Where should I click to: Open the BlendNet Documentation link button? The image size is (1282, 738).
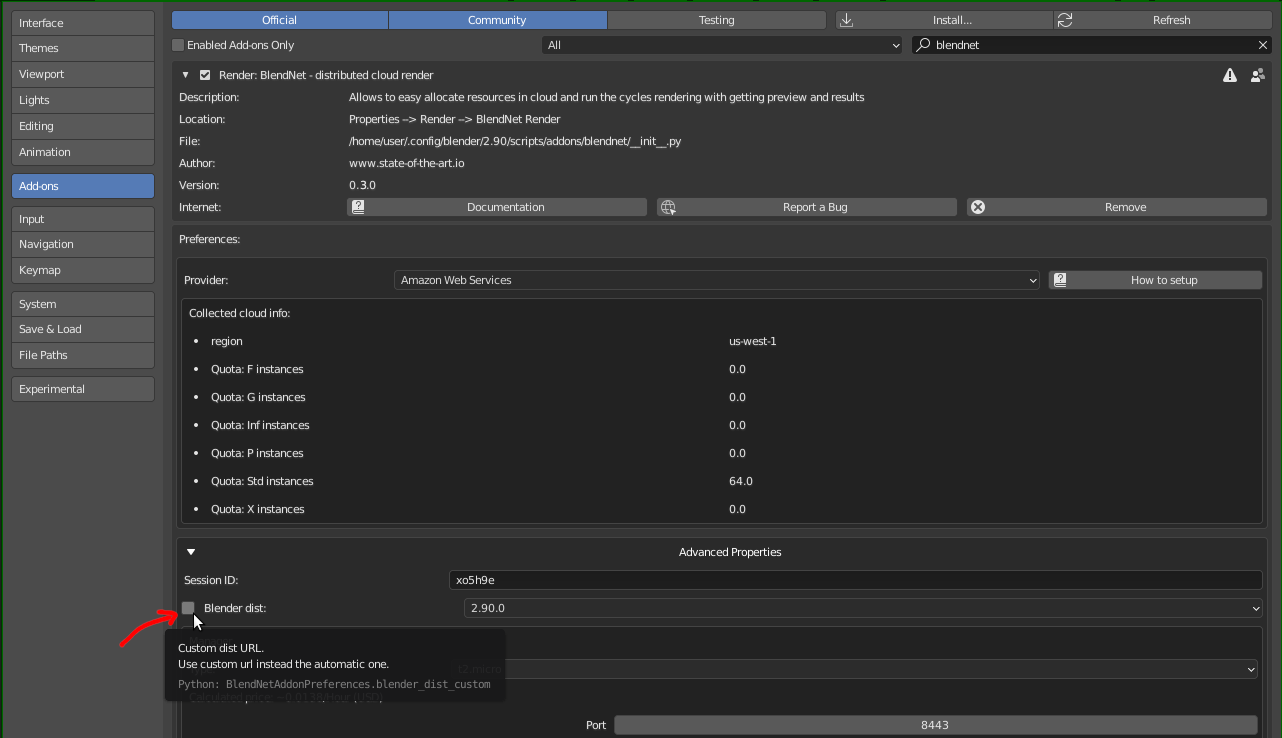[x=497, y=207]
